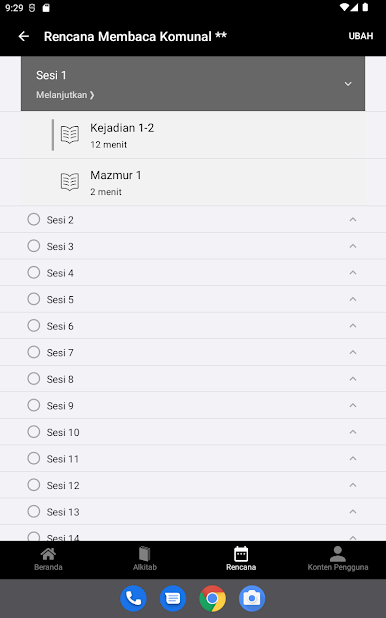Open the book icon beside Kejadian 1-2
The width and height of the screenshot is (386, 618).
click(x=70, y=134)
